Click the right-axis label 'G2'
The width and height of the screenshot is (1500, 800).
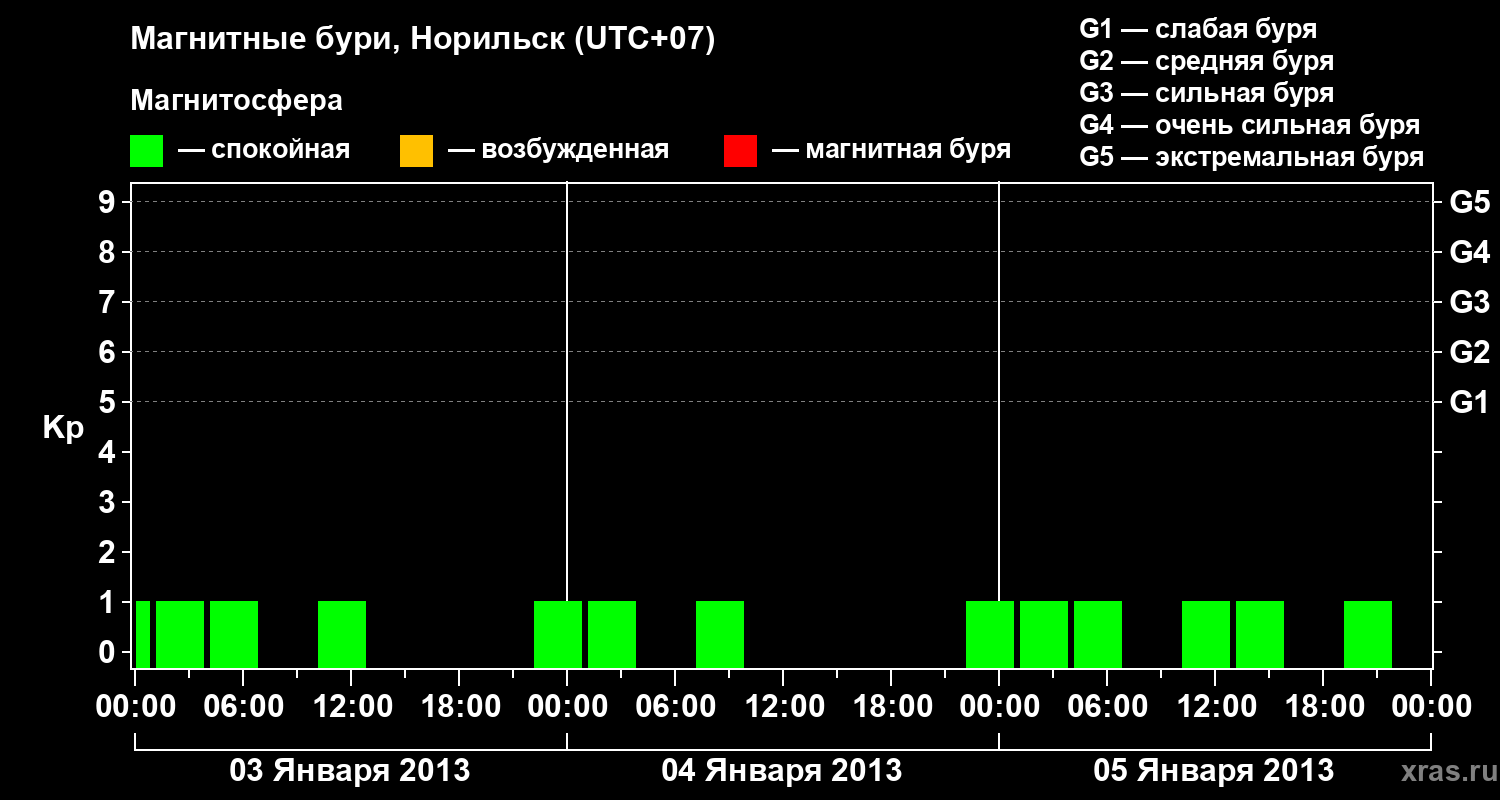[x=1470, y=353]
